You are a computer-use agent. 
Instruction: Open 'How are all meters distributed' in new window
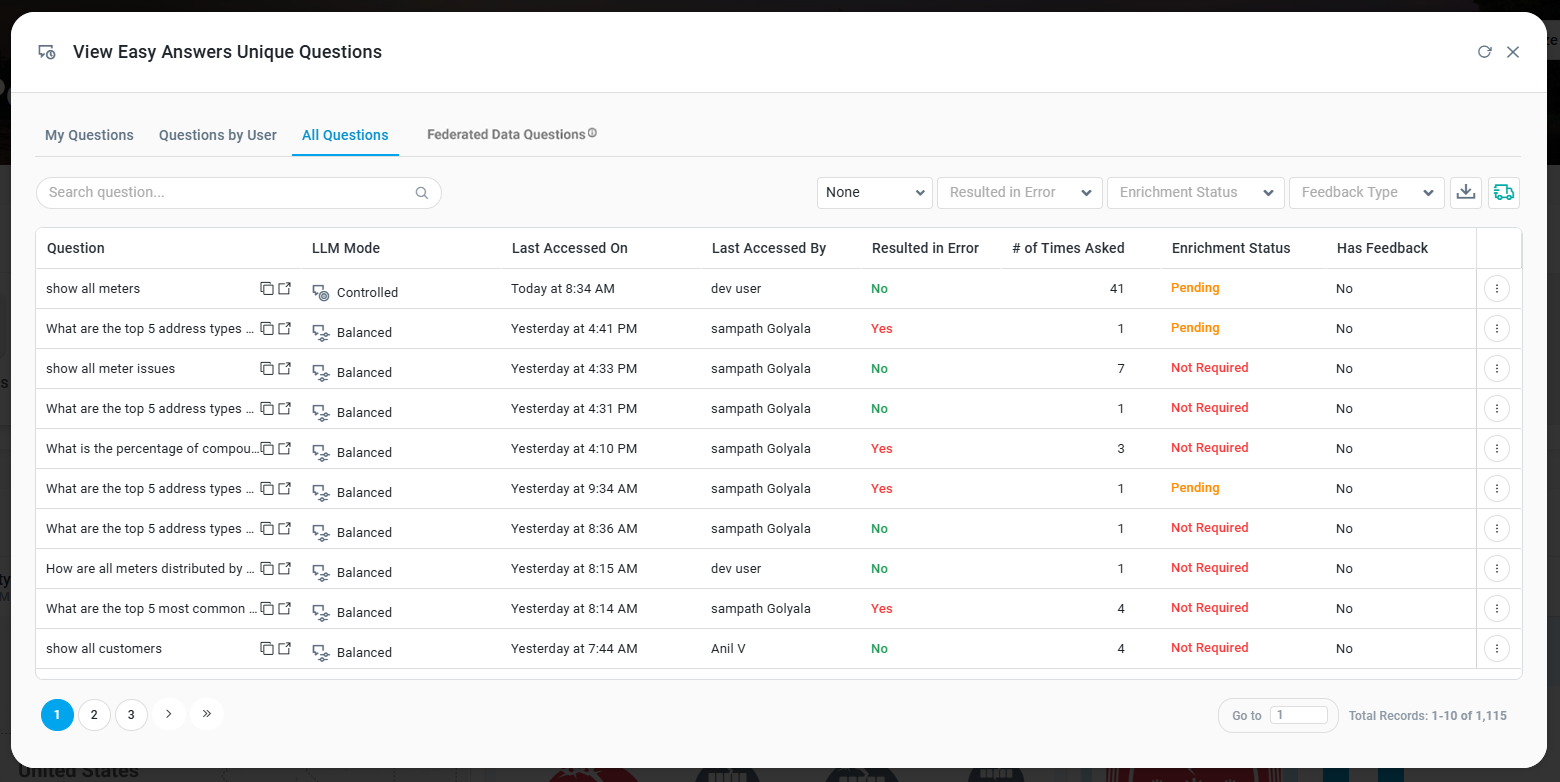point(285,568)
